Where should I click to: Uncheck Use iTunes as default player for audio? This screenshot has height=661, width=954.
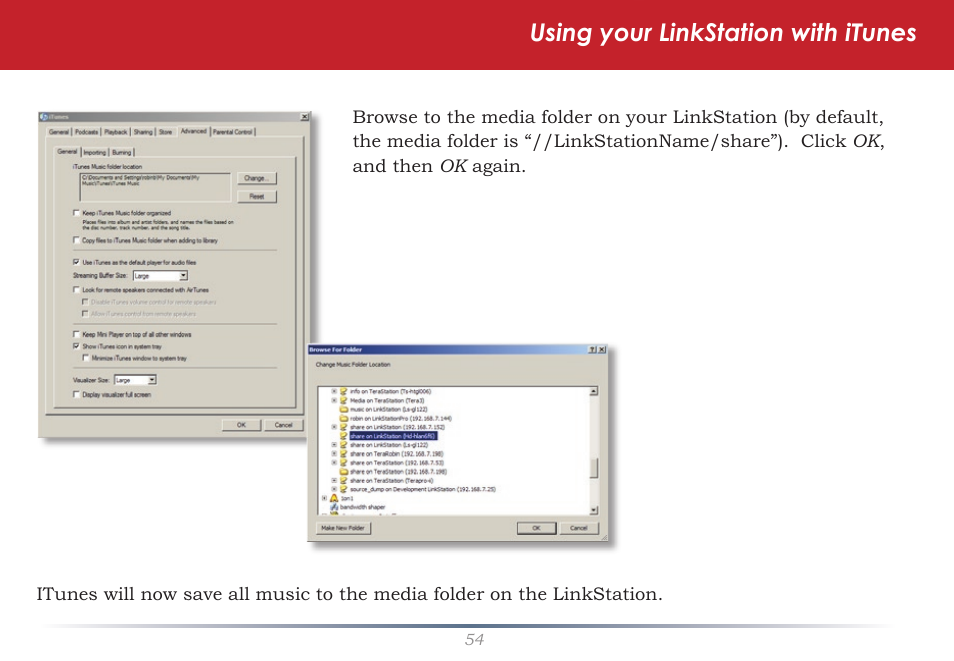coord(76,262)
